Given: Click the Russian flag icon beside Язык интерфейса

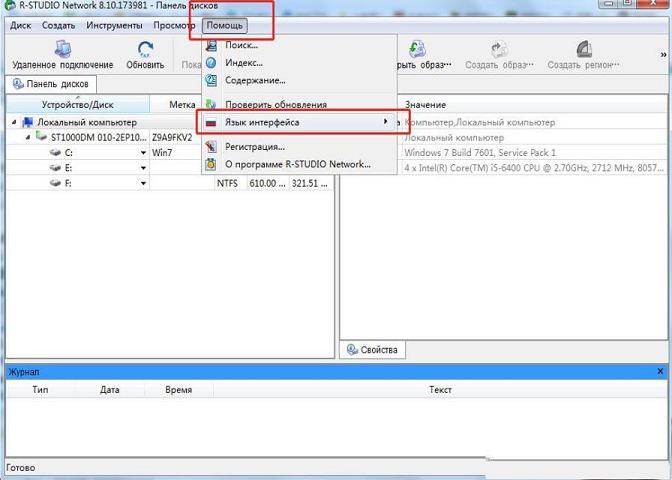Looking at the screenshot, I should (x=211, y=123).
